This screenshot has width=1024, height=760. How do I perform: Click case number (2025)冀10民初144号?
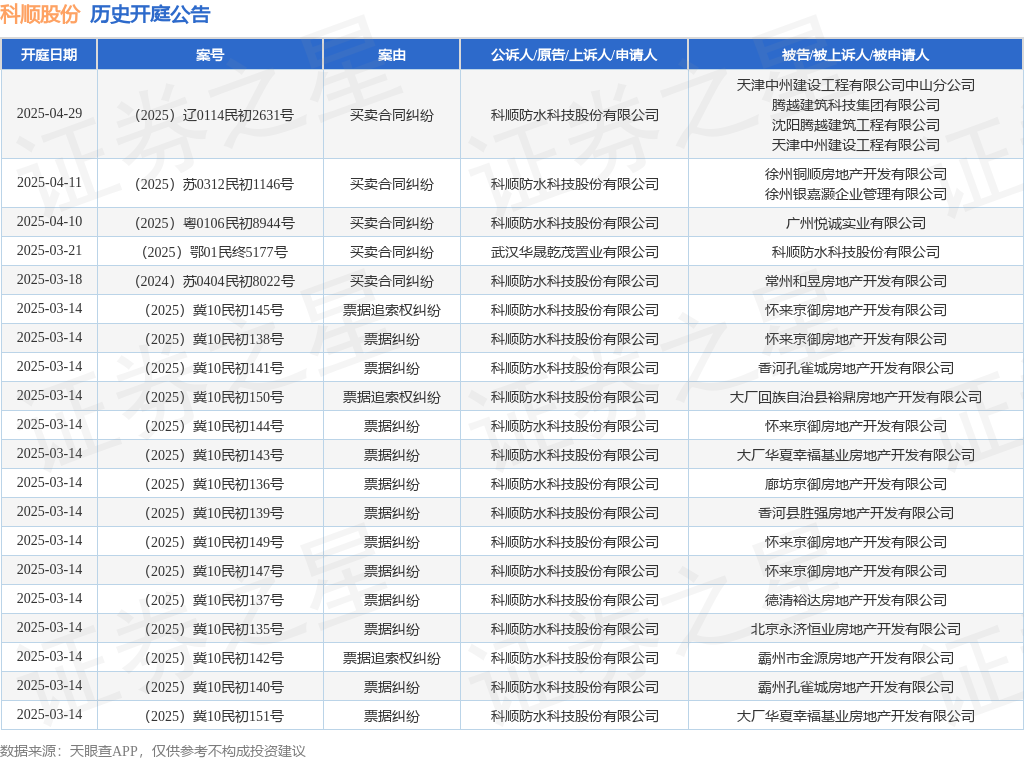click(x=214, y=426)
